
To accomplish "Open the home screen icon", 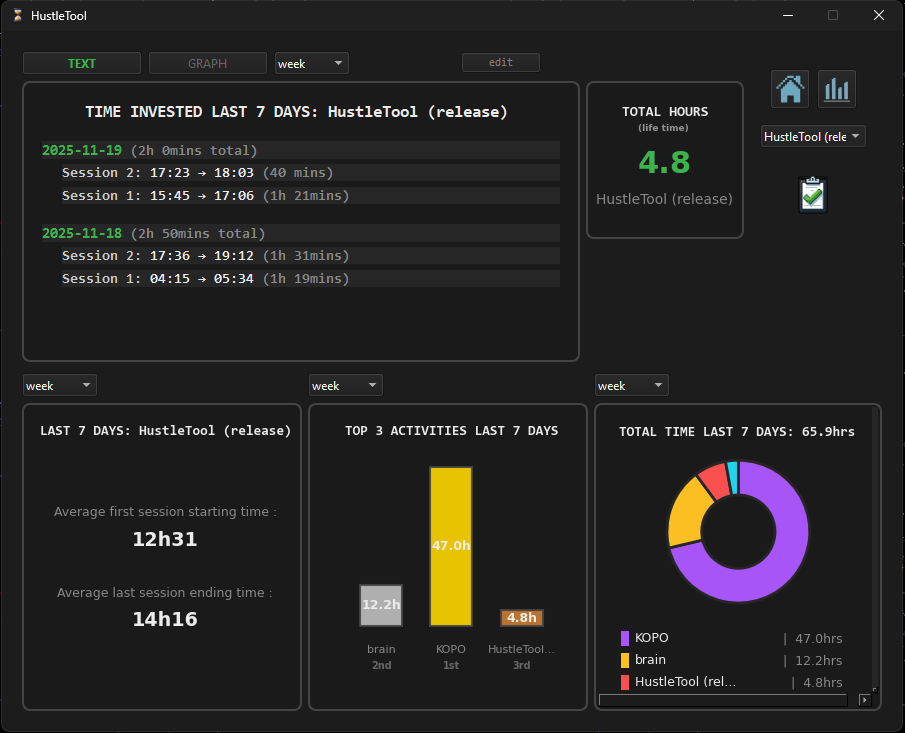I will 790,89.
